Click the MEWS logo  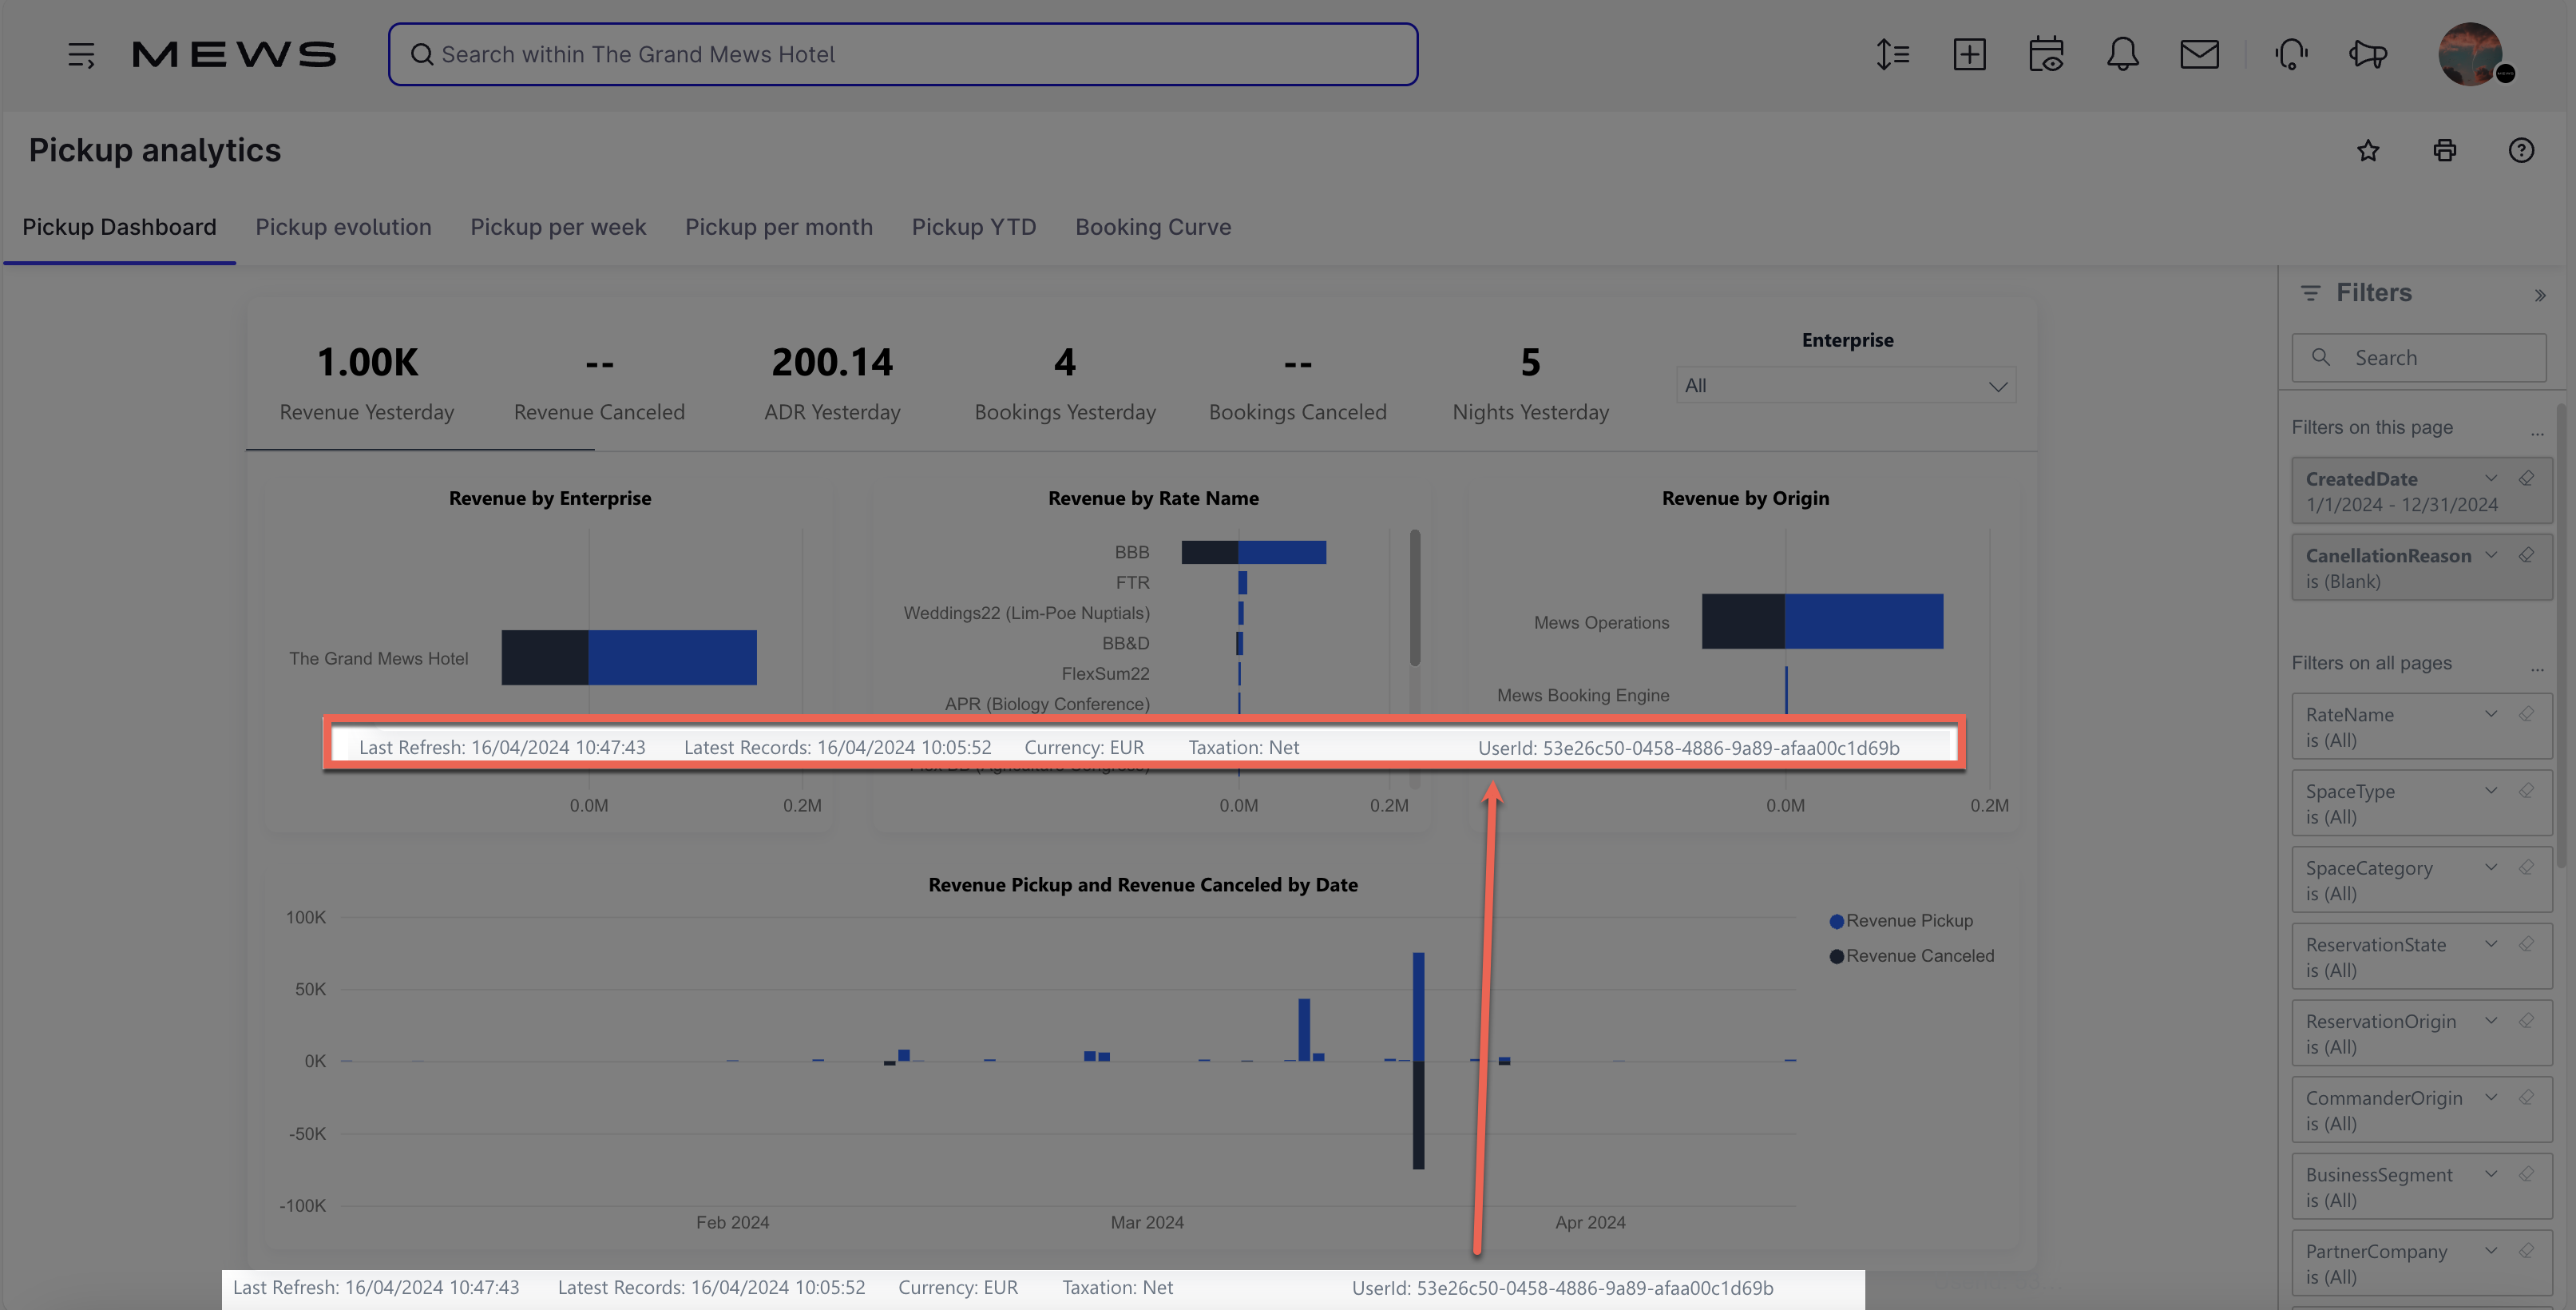coord(234,54)
